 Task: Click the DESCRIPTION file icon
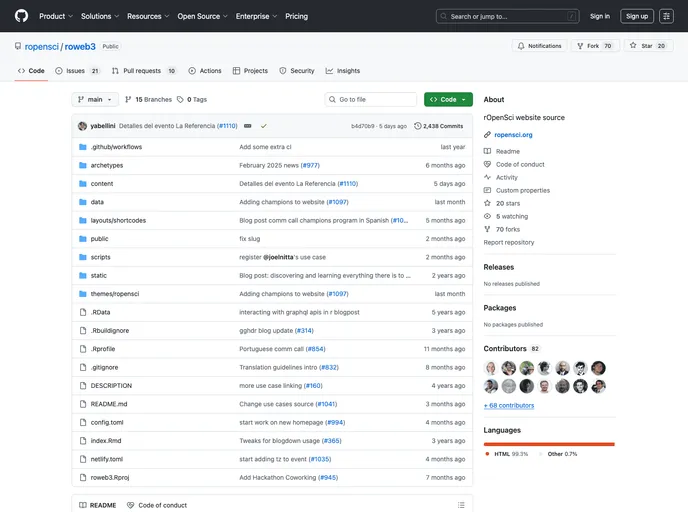pyautogui.click(x=82, y=386)
